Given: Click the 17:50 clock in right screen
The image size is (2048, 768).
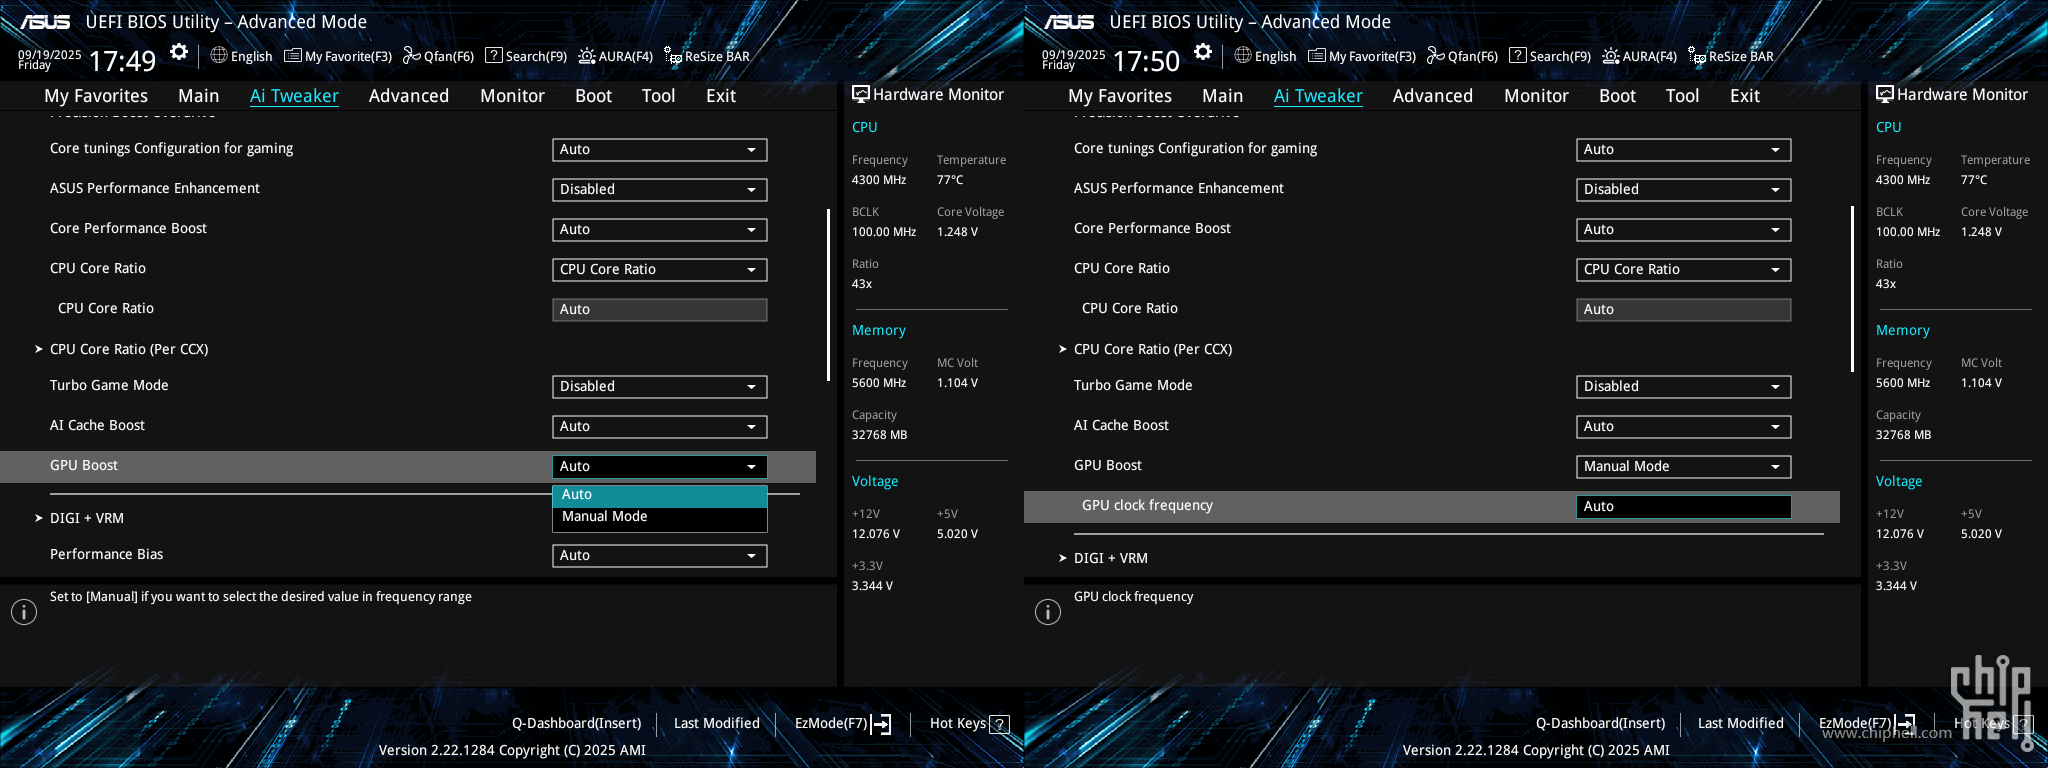Looking at the screenshot, I should click(1147, 61).
